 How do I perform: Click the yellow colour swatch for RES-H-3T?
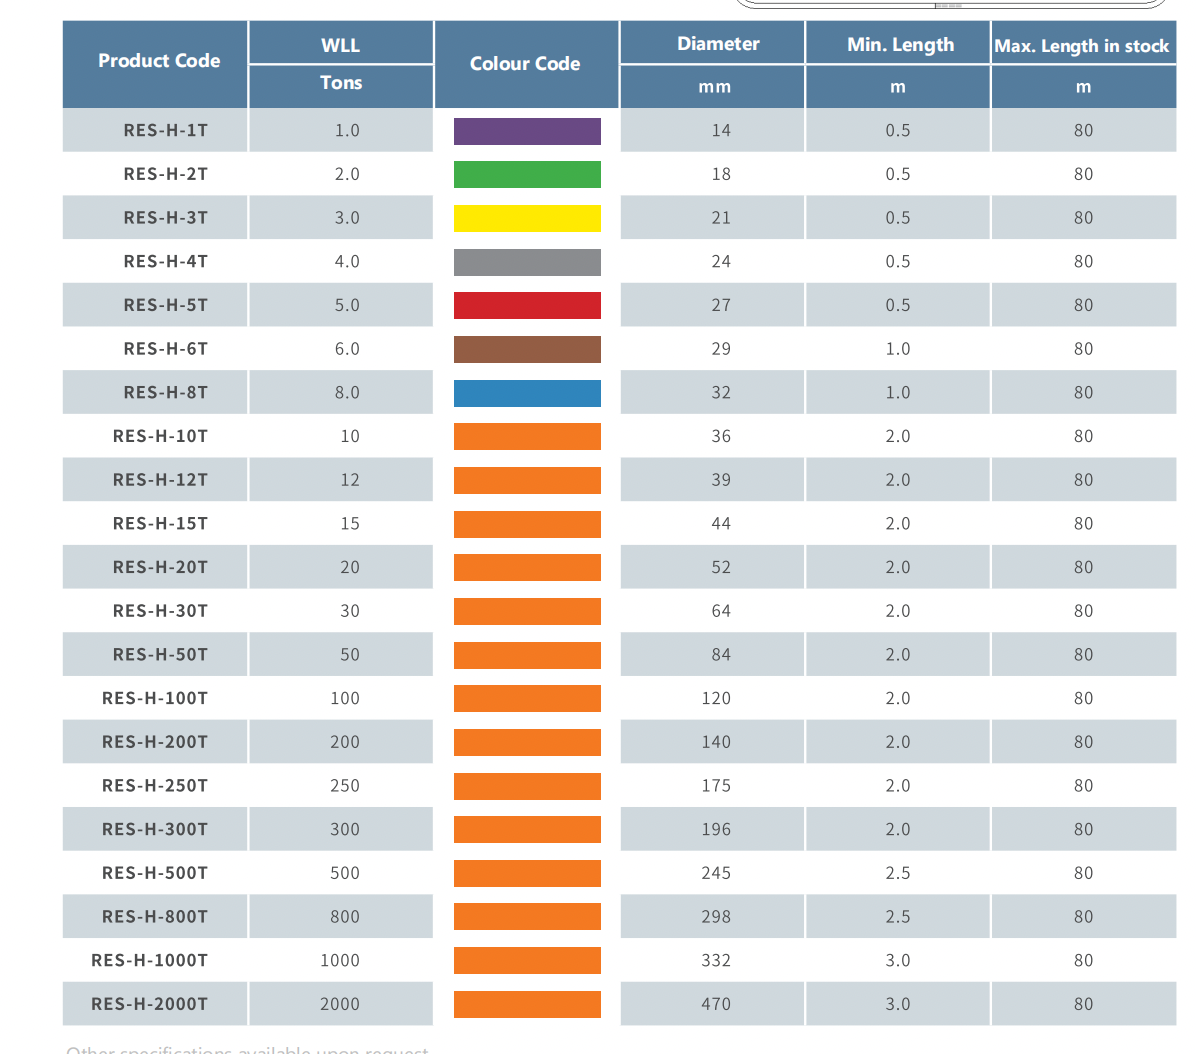527,218
